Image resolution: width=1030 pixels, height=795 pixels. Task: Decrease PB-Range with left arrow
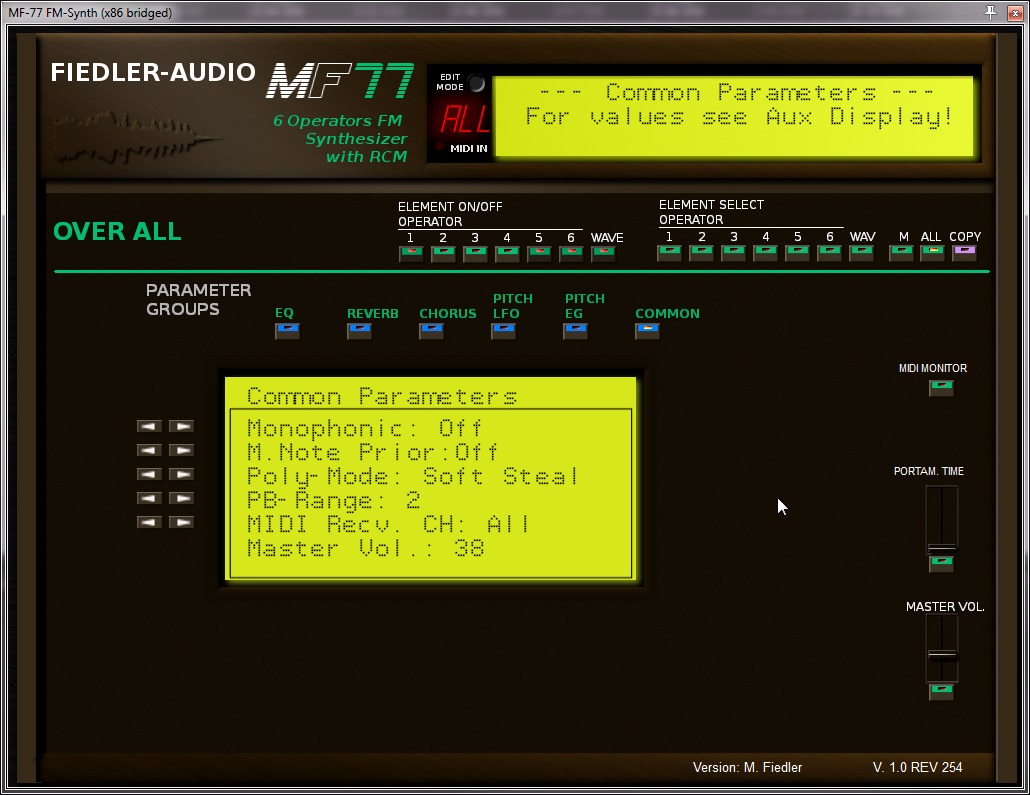click(x=149, y=498)
